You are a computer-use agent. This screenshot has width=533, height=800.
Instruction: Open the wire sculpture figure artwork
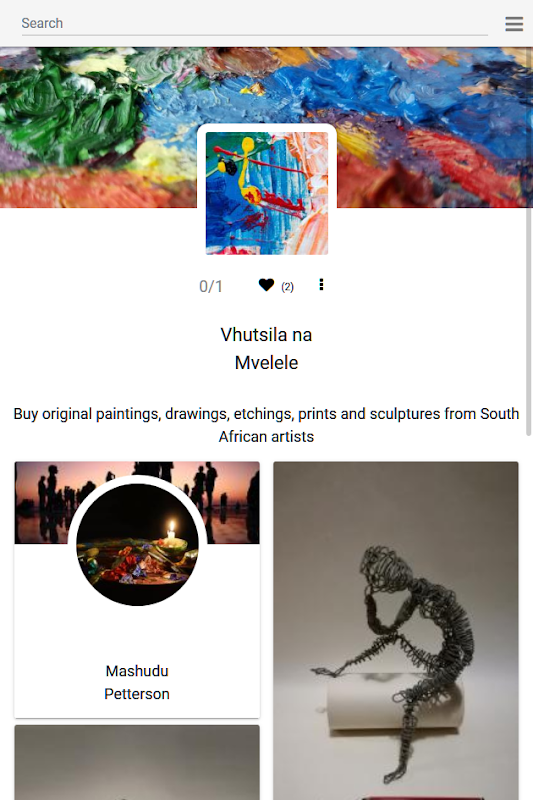tap(396, 631)
